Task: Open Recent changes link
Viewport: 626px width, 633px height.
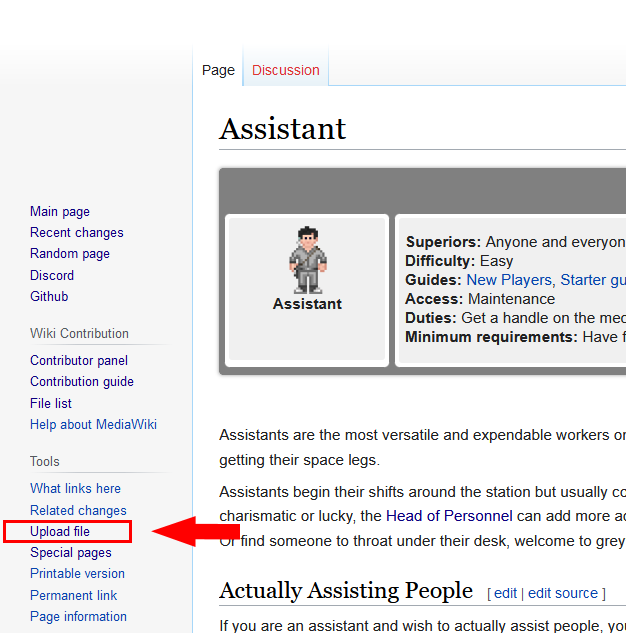Action: point(77,232)
